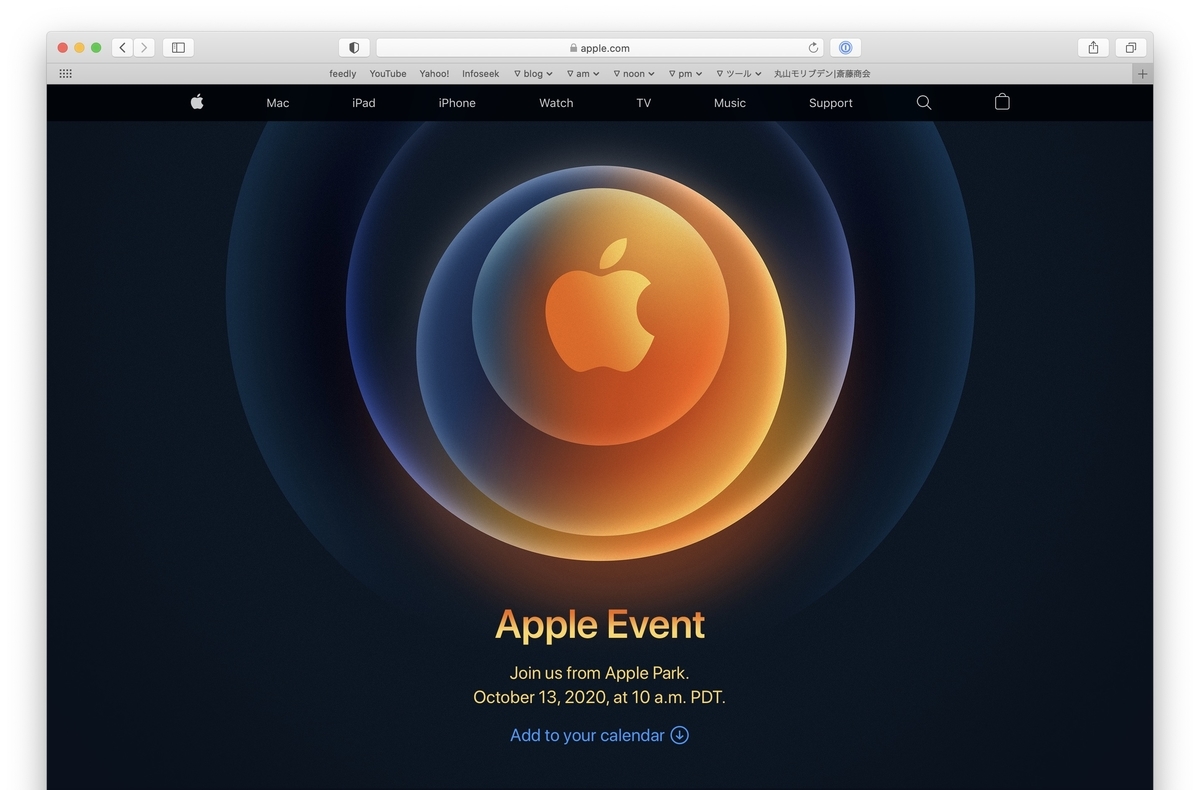Open the 1Password extension icon

click(845, 47)
